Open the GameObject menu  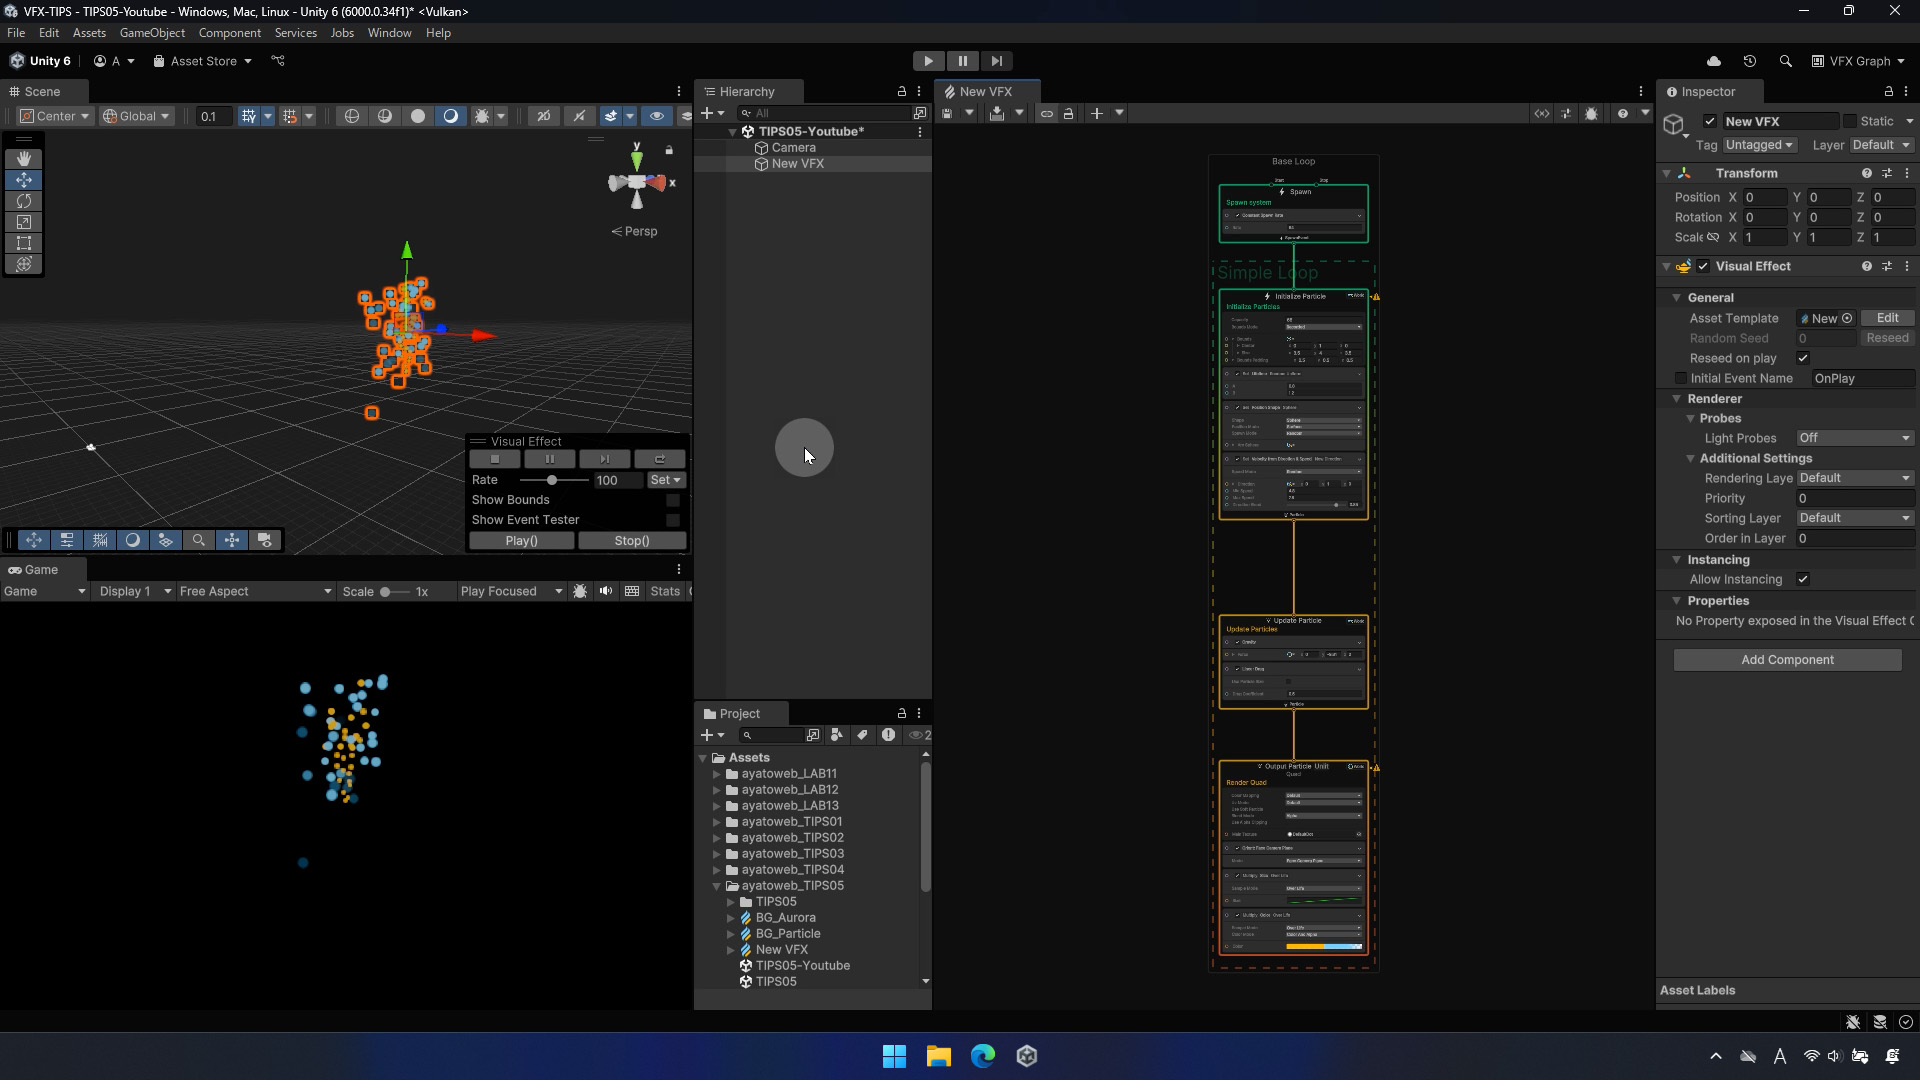pyautogui.click(x=152, y=33)
